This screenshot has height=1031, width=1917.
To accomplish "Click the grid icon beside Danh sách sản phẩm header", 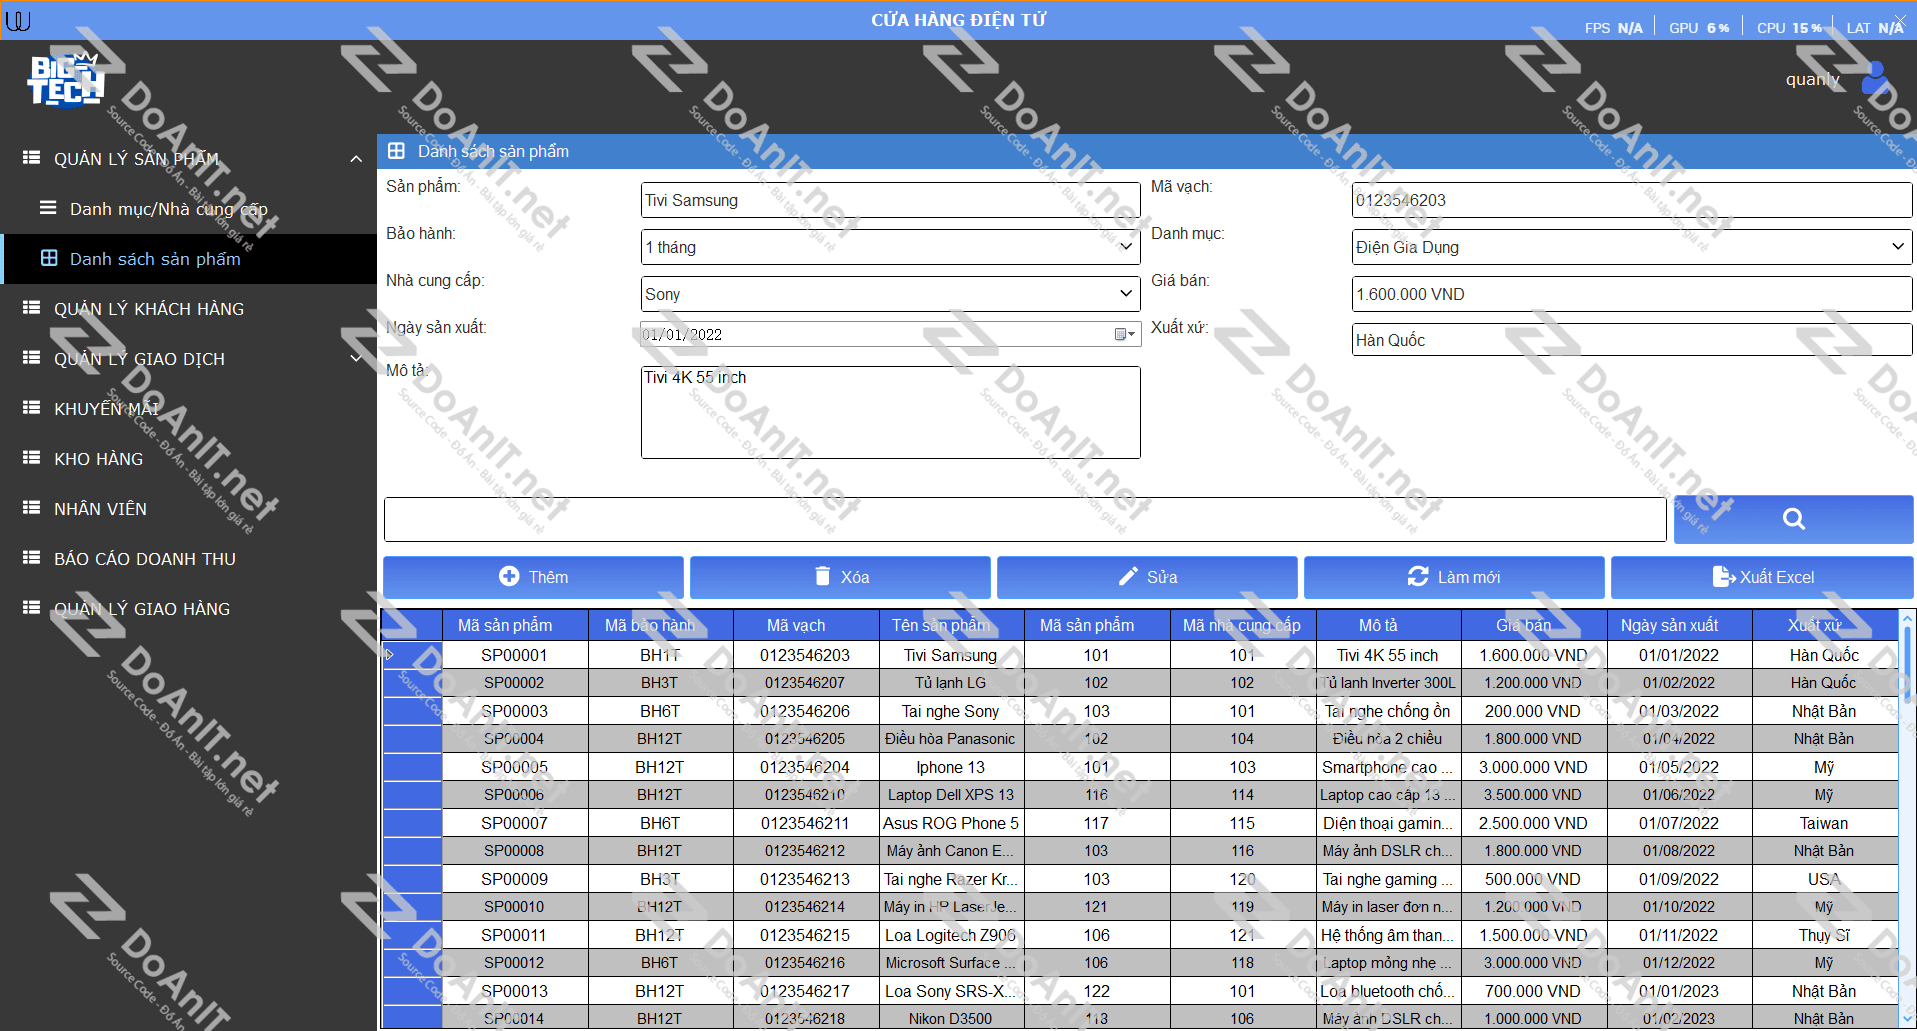I will tap(396, 151).
